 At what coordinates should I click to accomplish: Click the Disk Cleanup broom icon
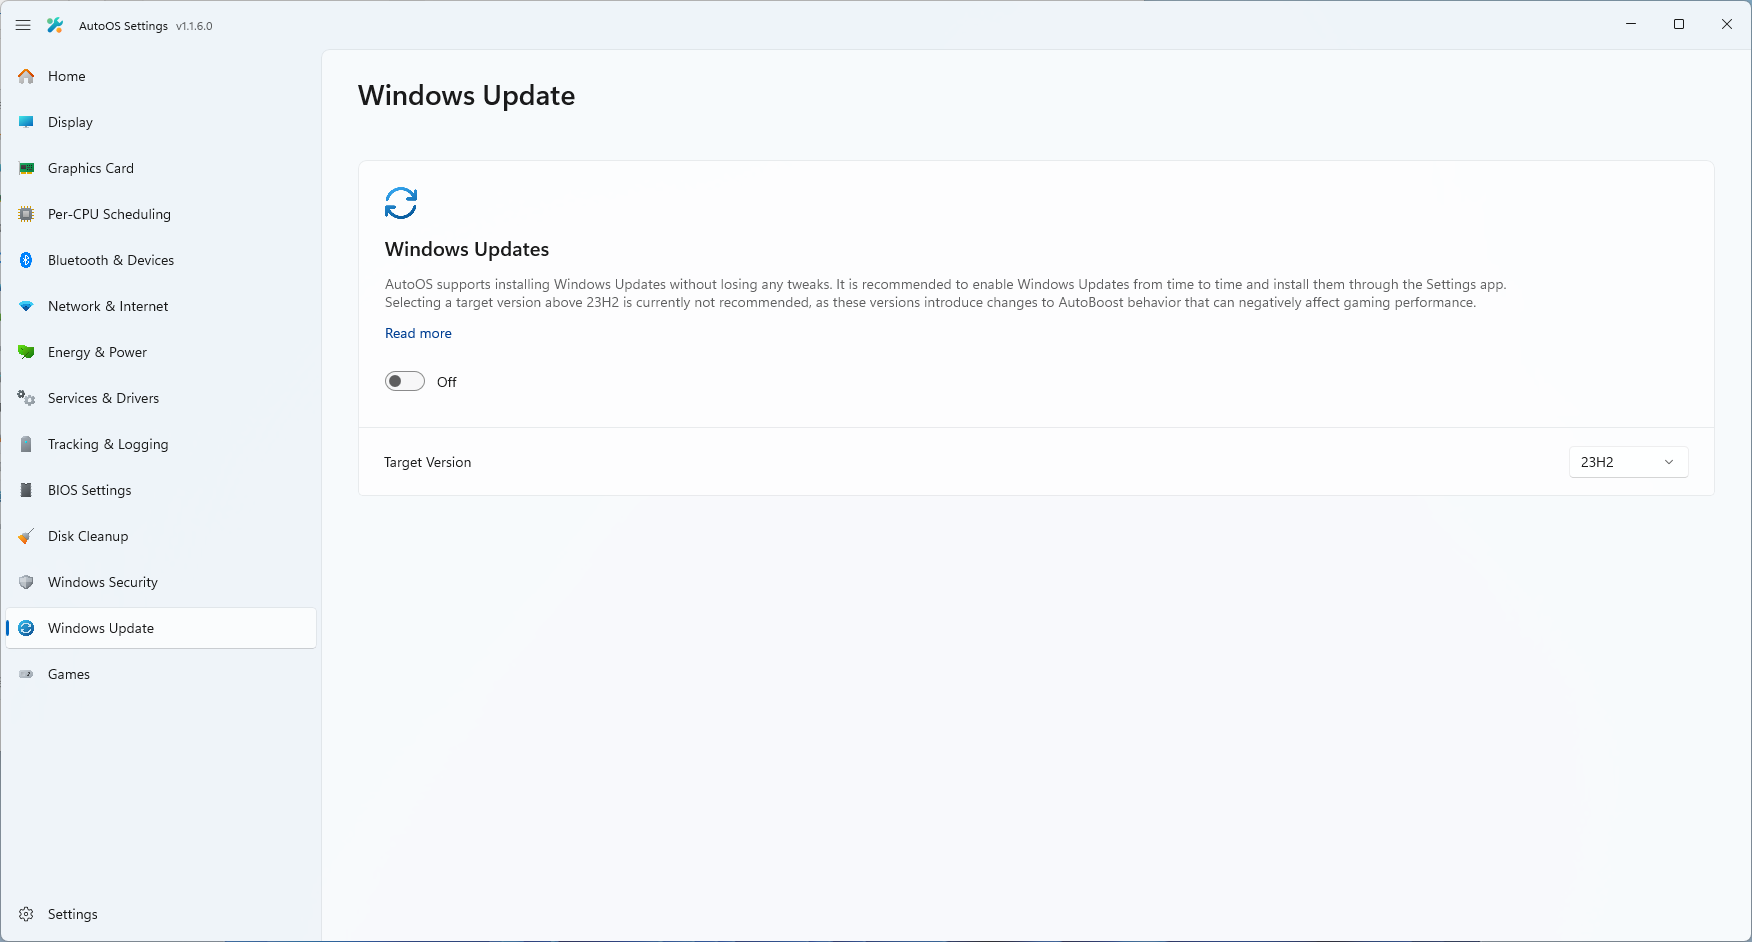click(x=26, y=536)
